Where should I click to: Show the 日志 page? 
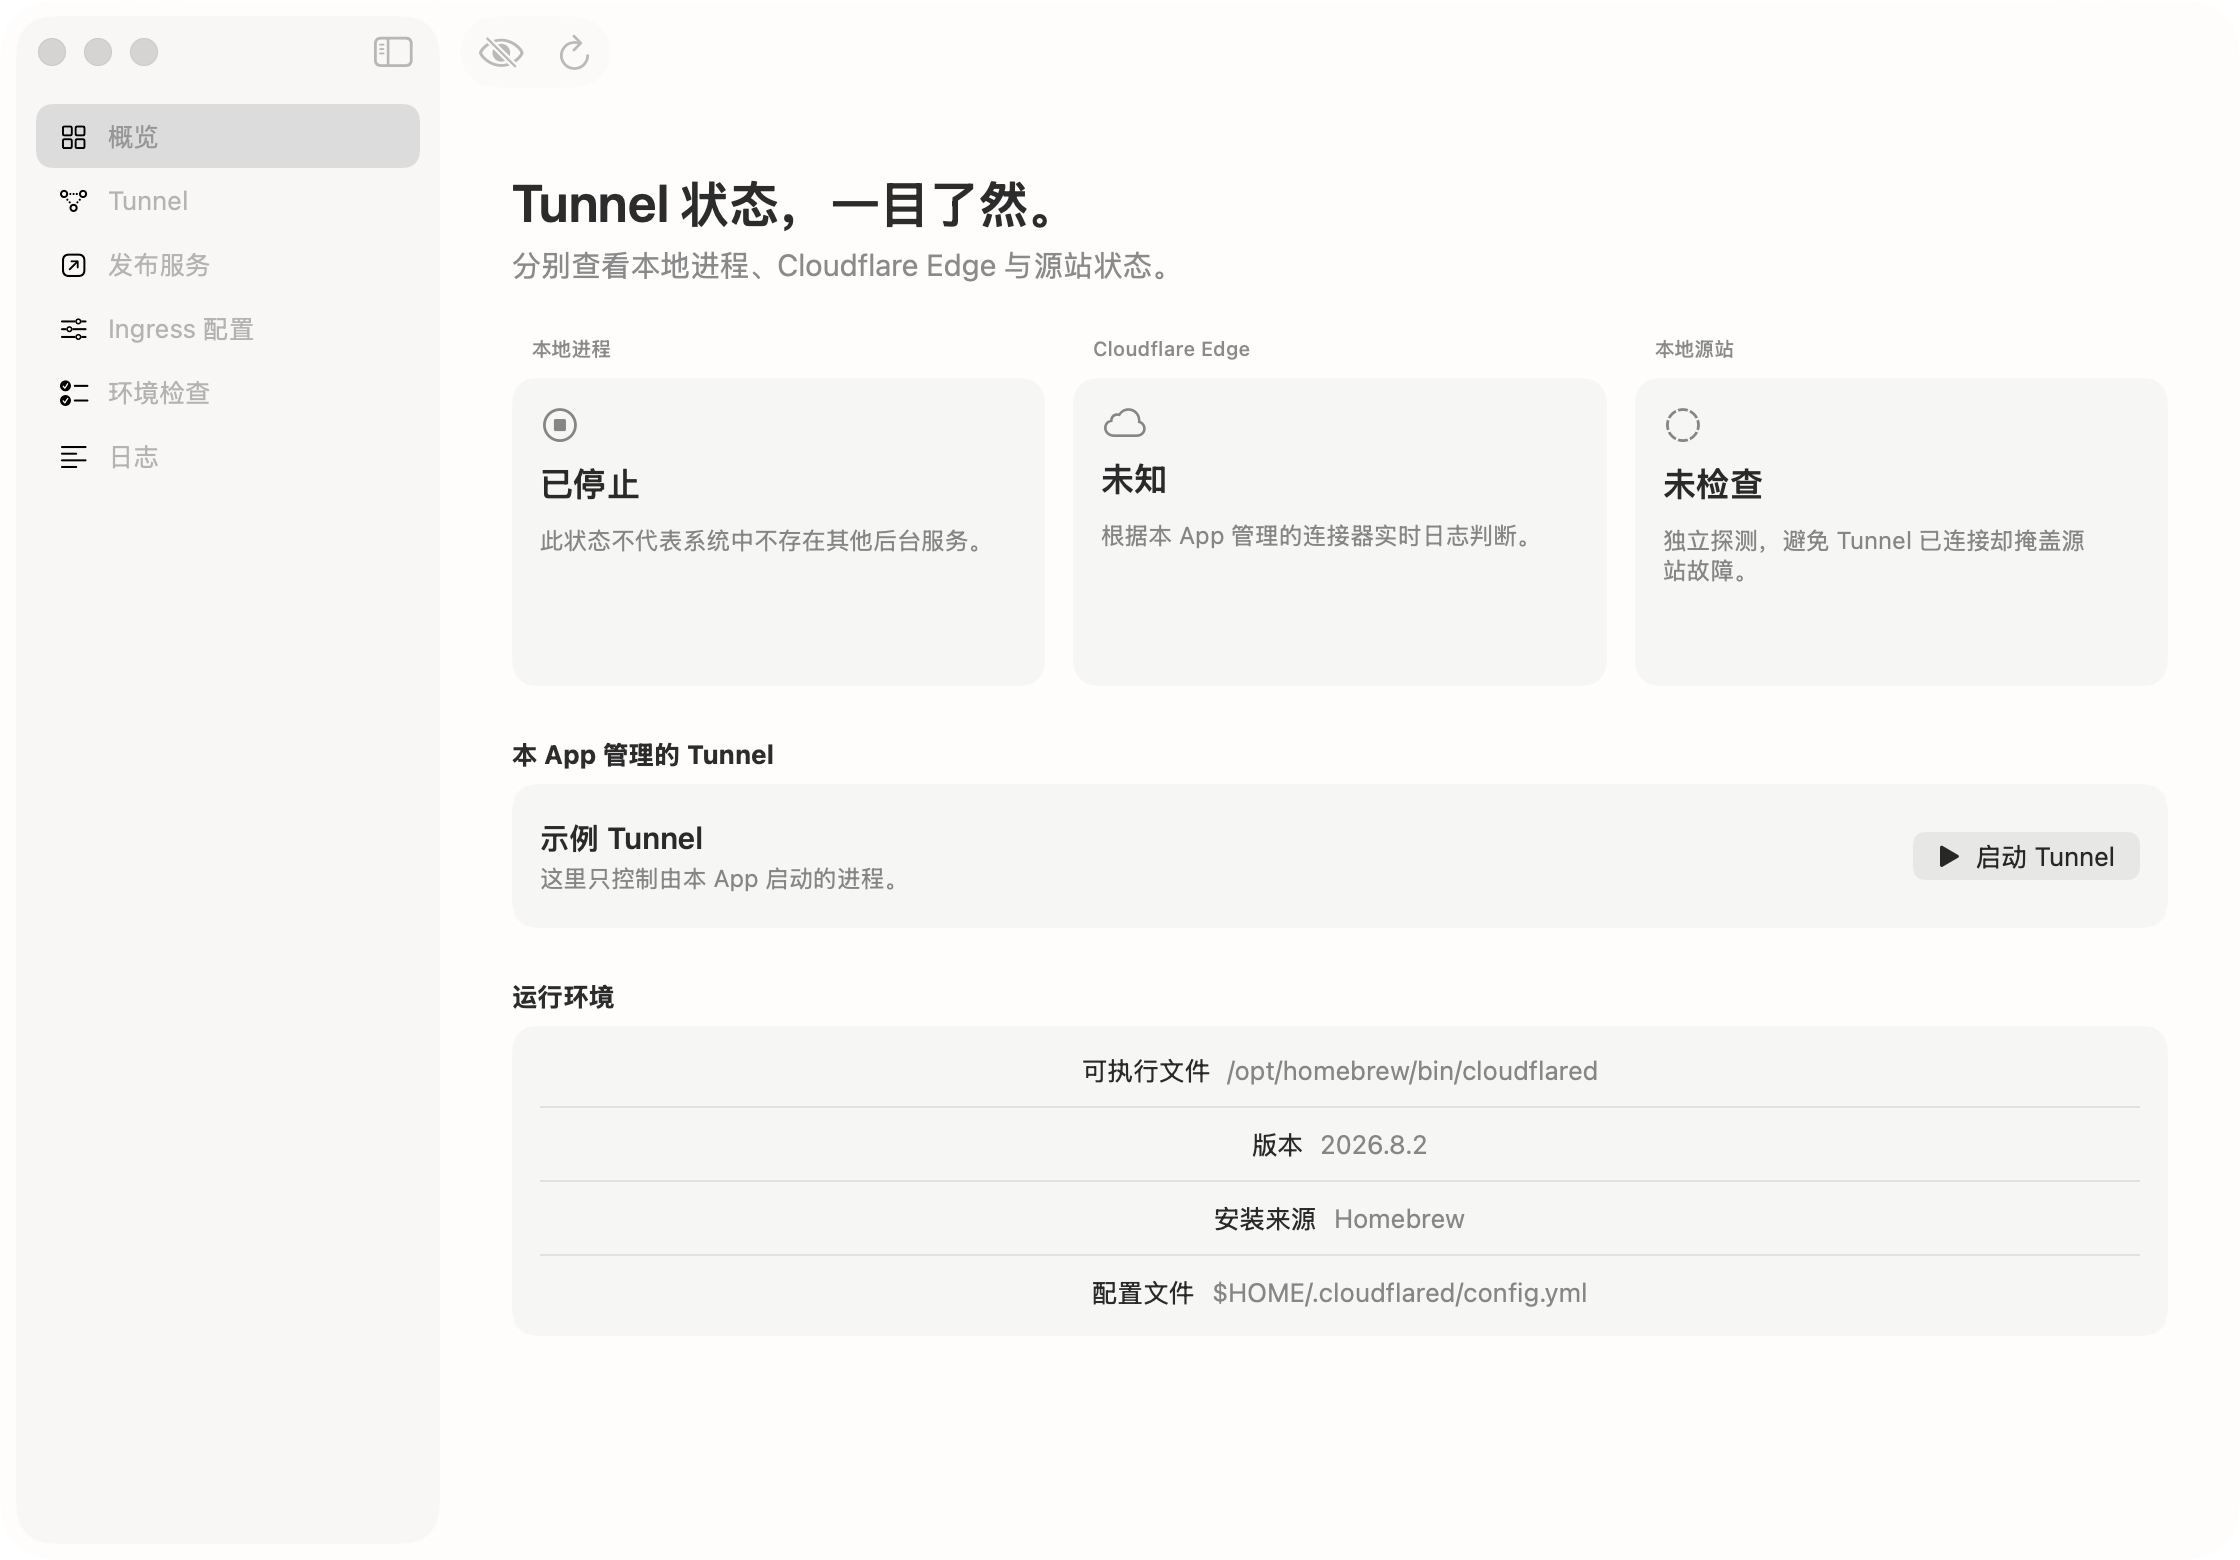(228, 456)
